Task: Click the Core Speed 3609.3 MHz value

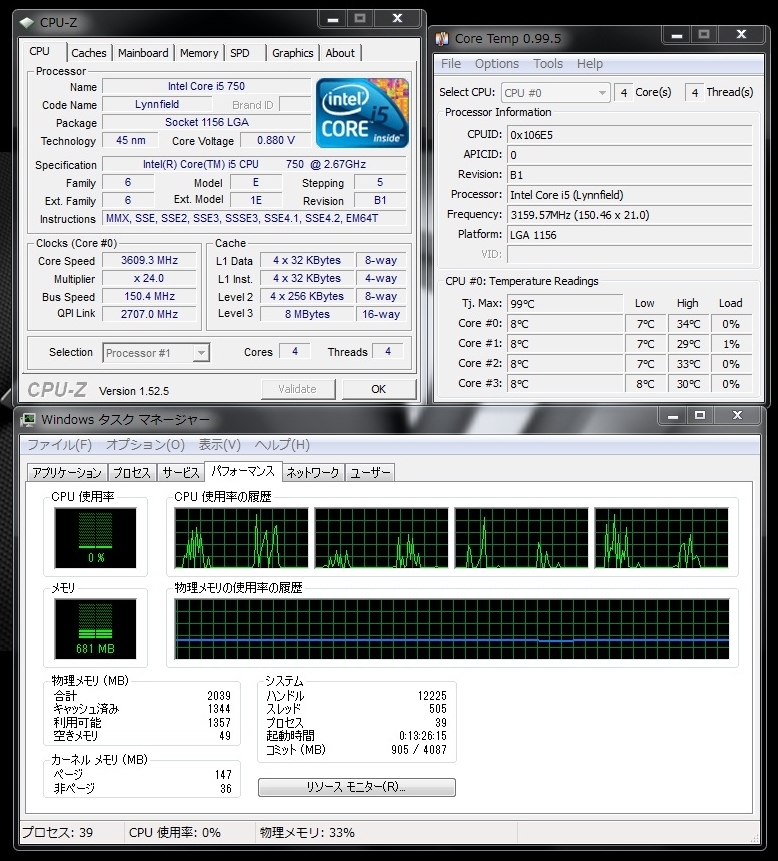Action: [x=149, y=260]
